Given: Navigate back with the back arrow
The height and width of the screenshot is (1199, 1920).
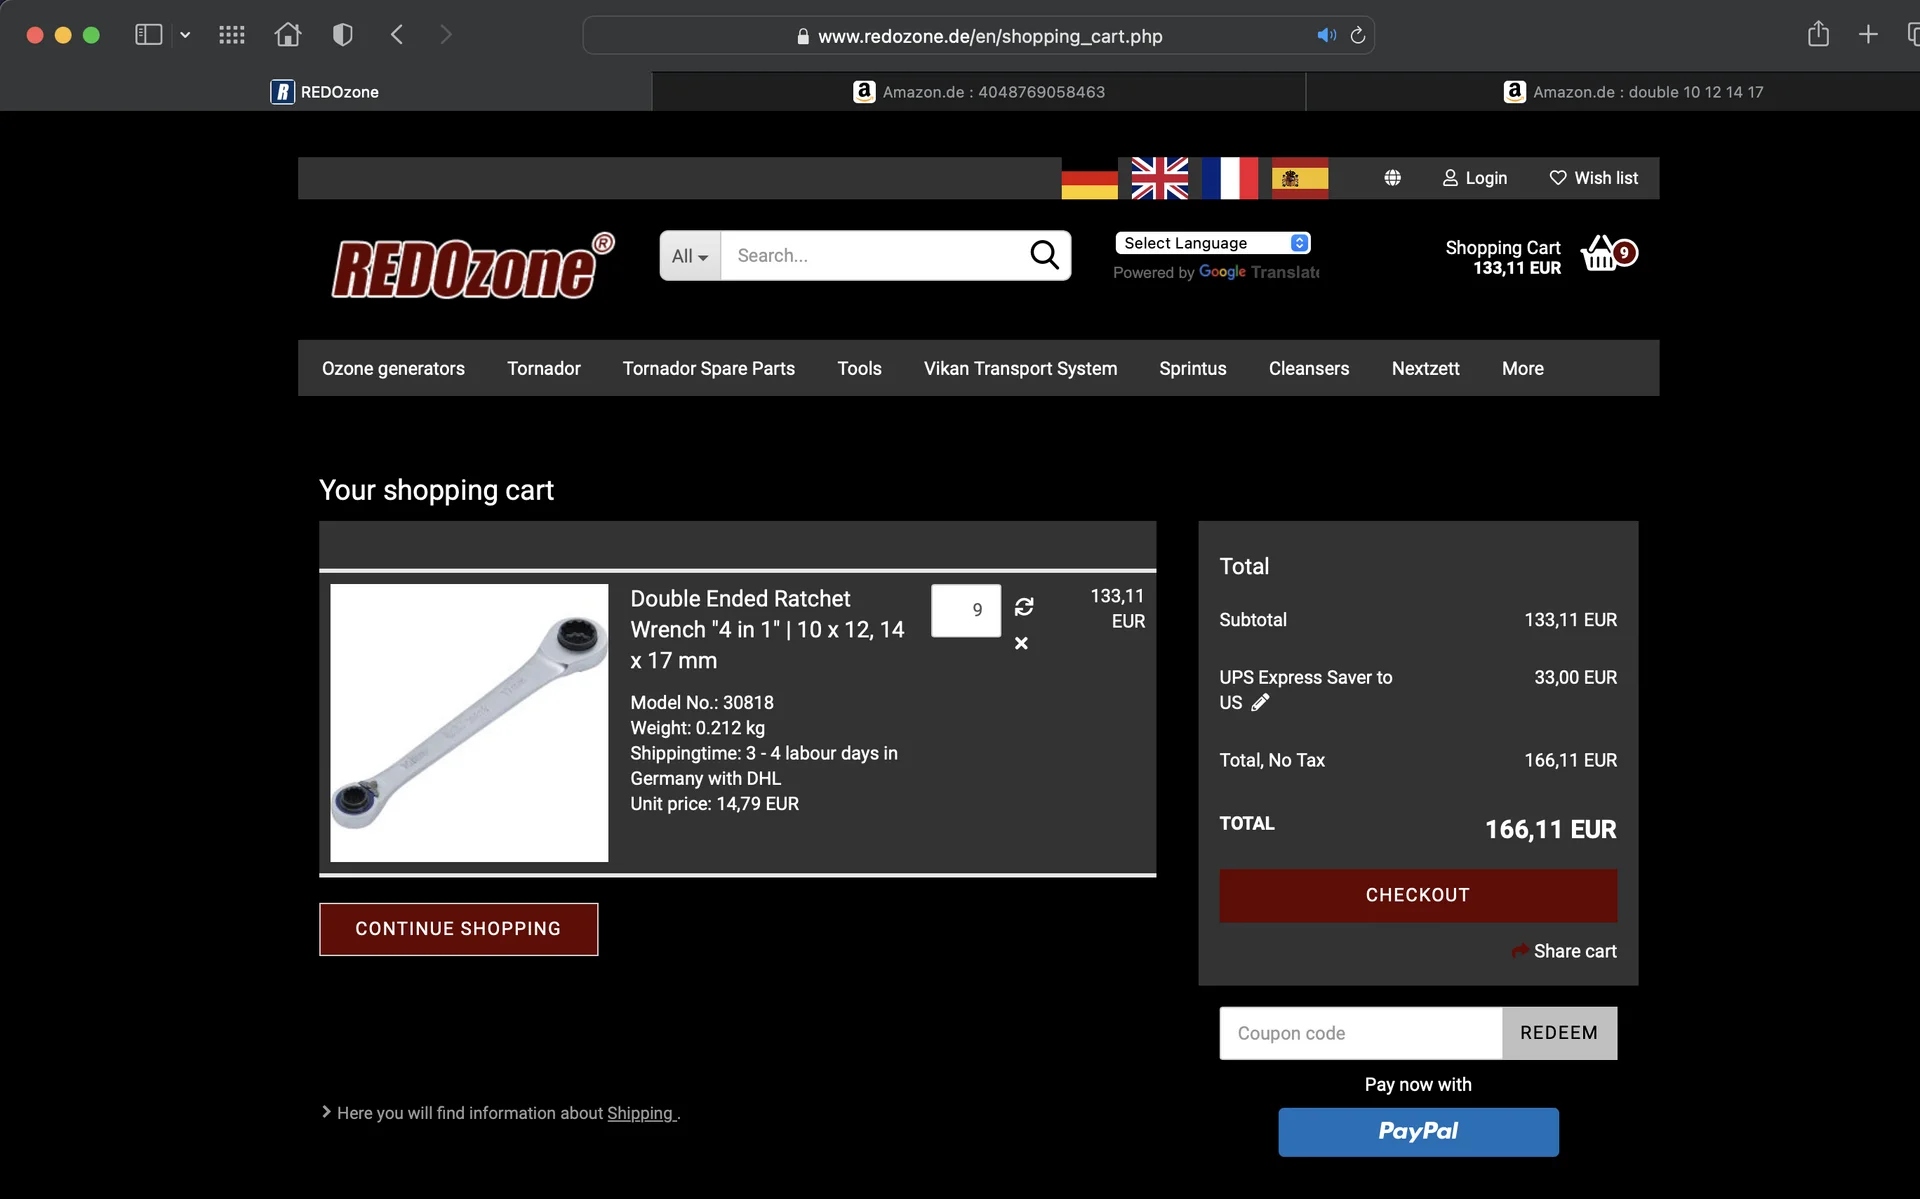Looking at the screenshot, I should tap(397, 35).
